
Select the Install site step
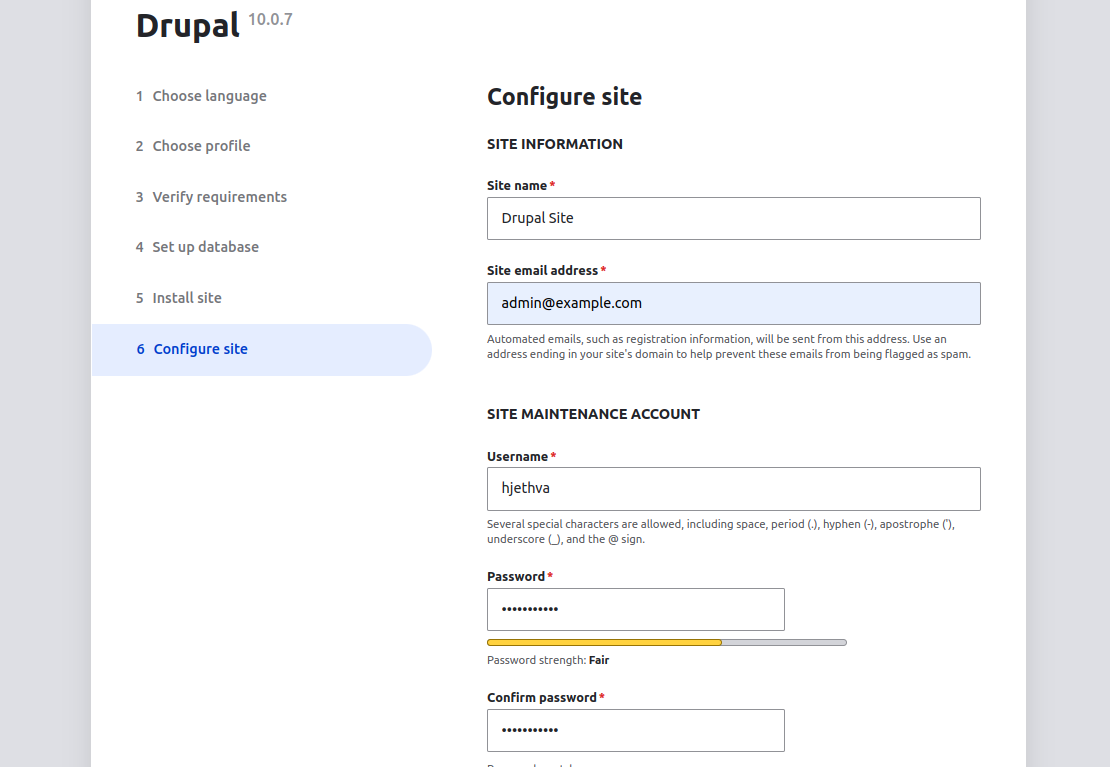[187, 298]
